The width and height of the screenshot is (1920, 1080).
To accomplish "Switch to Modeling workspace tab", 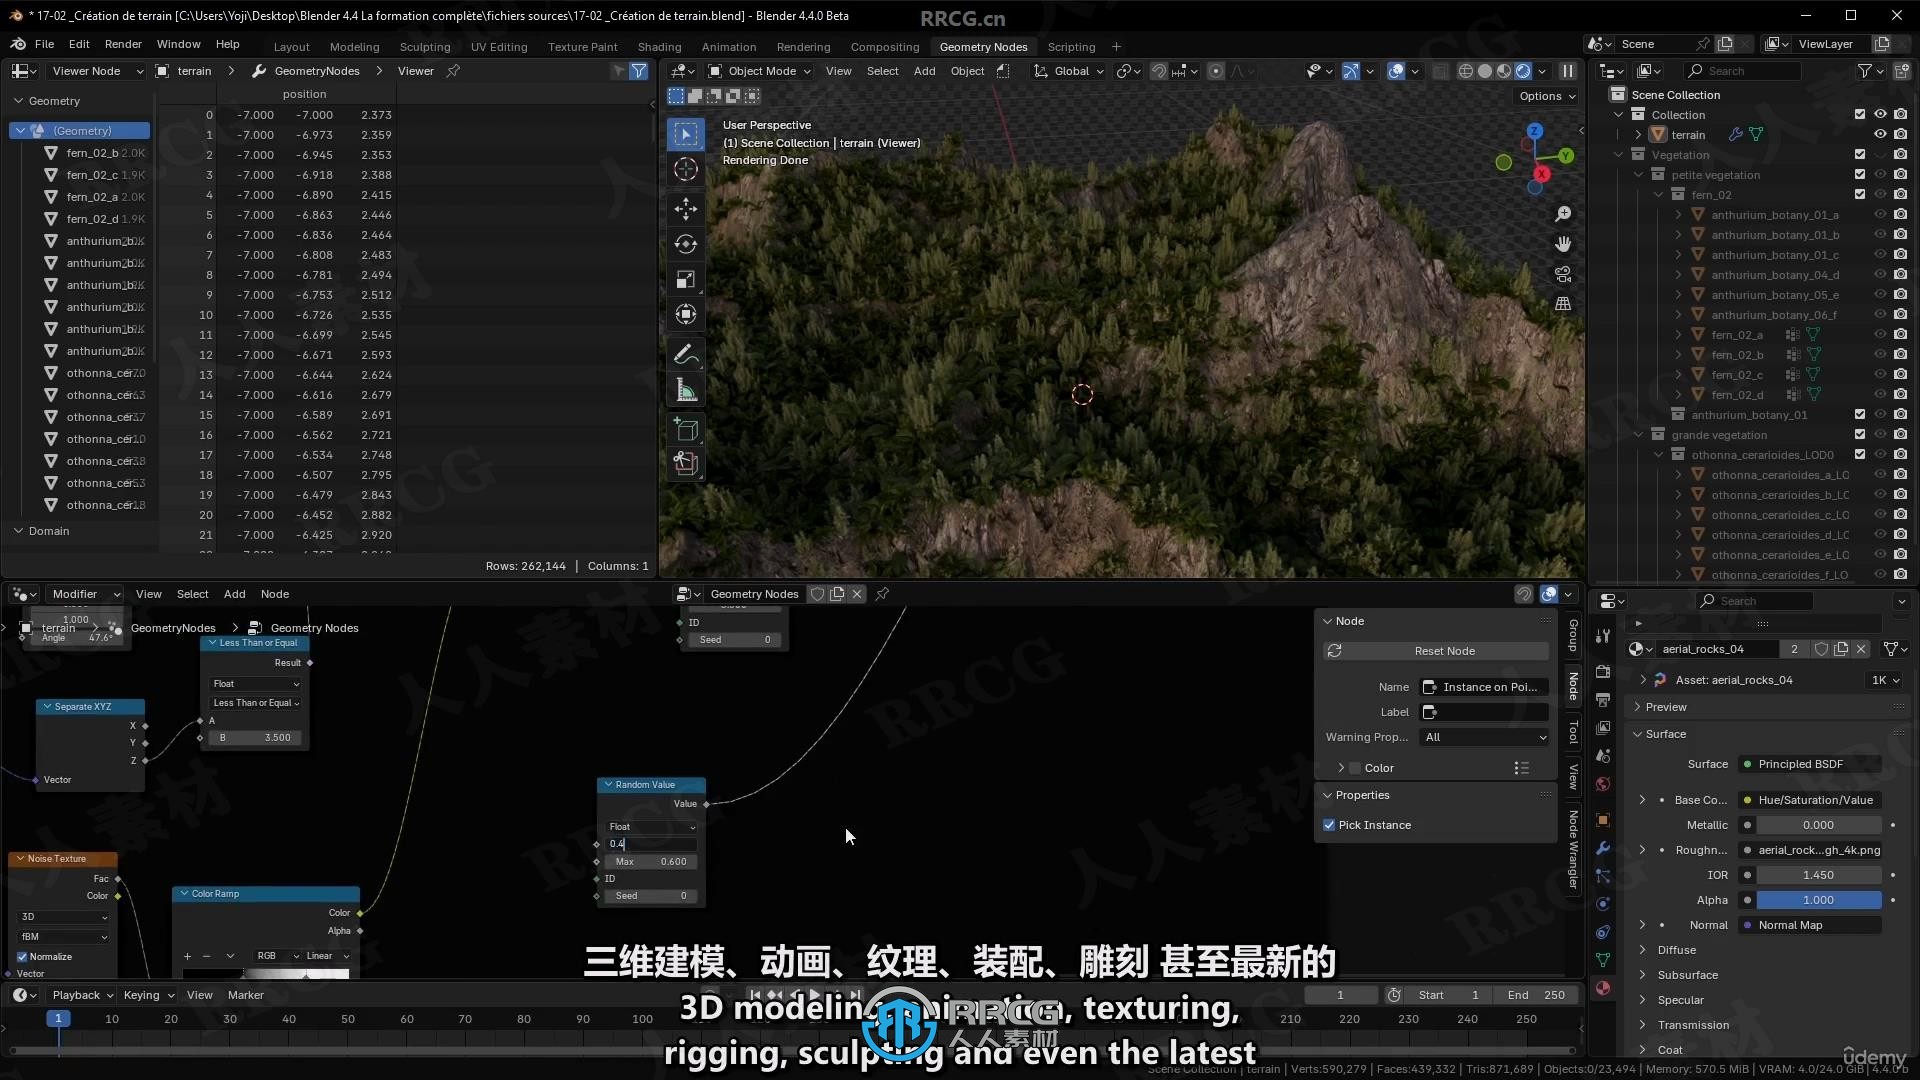I will [x=354, y=47].
